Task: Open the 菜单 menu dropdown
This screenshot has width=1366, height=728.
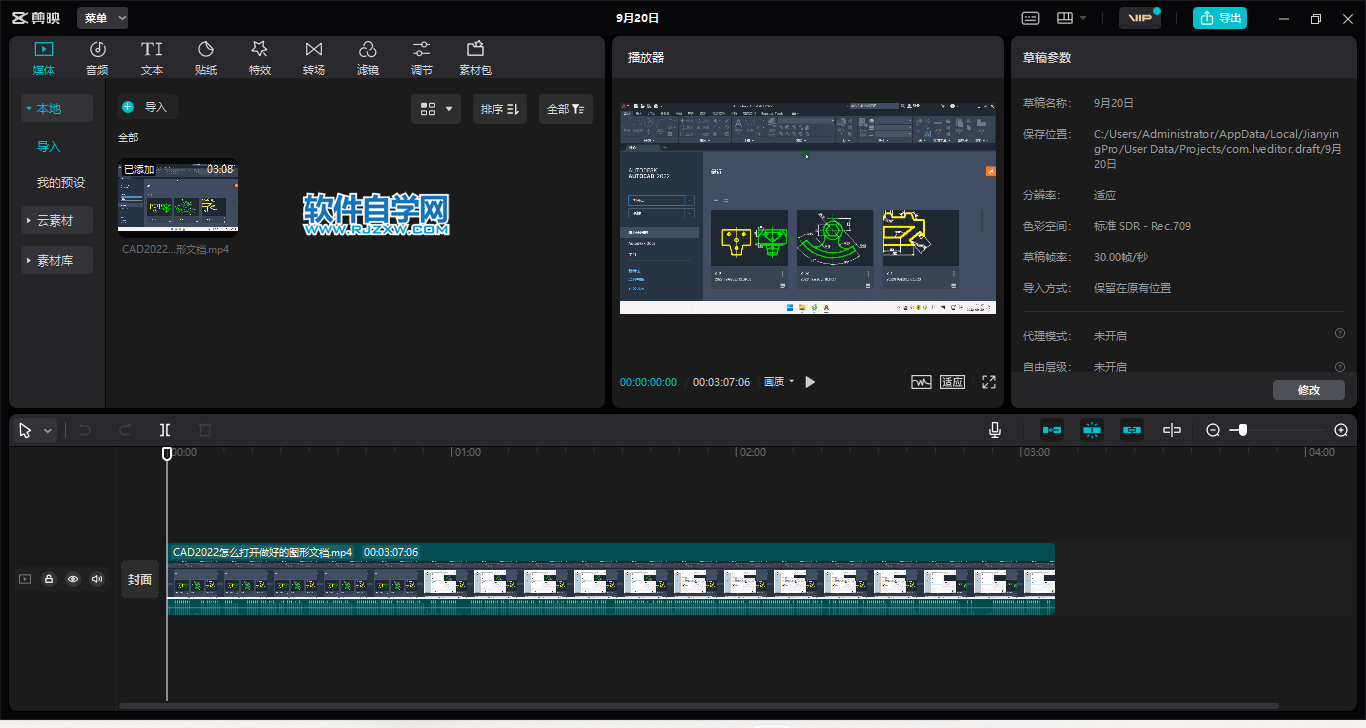Action: click(x=103, y=18)
